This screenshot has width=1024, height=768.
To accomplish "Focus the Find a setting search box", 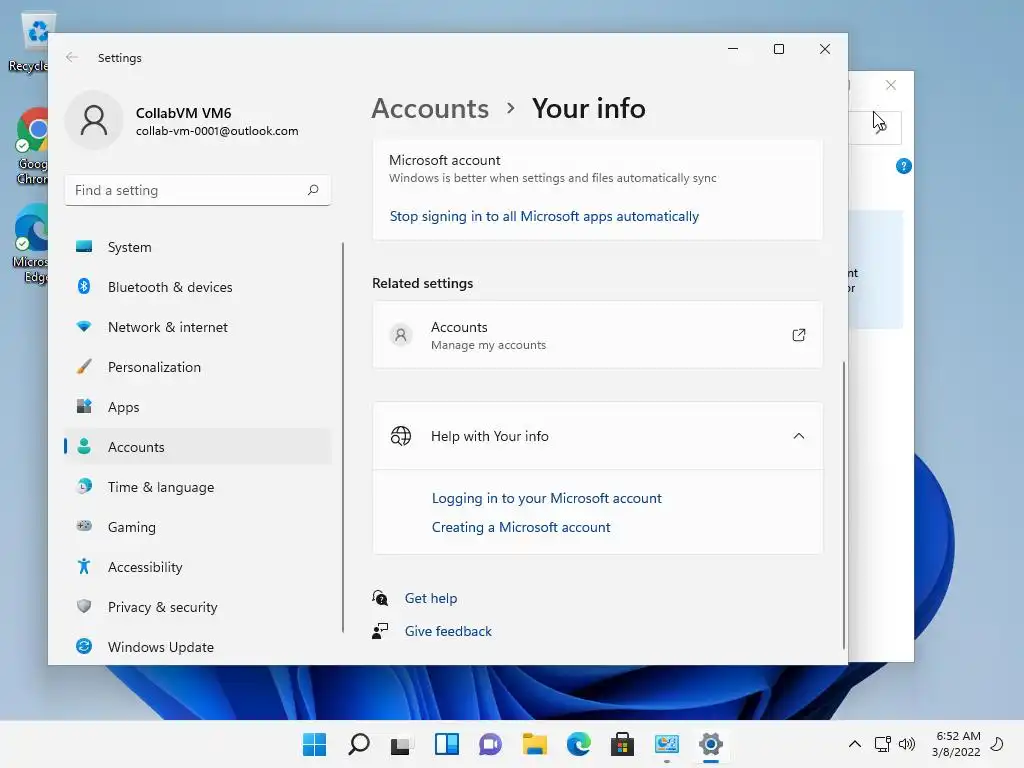I will tap(197, 190).
